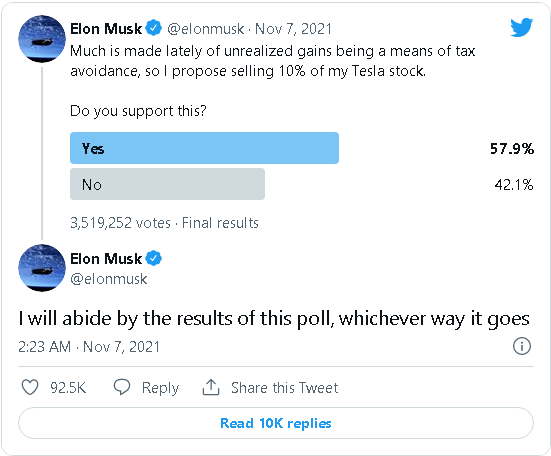The width and height of the screenshot is (551, 456).
Task: Like the tweet with heart icon
Action: tap(30, 387)
